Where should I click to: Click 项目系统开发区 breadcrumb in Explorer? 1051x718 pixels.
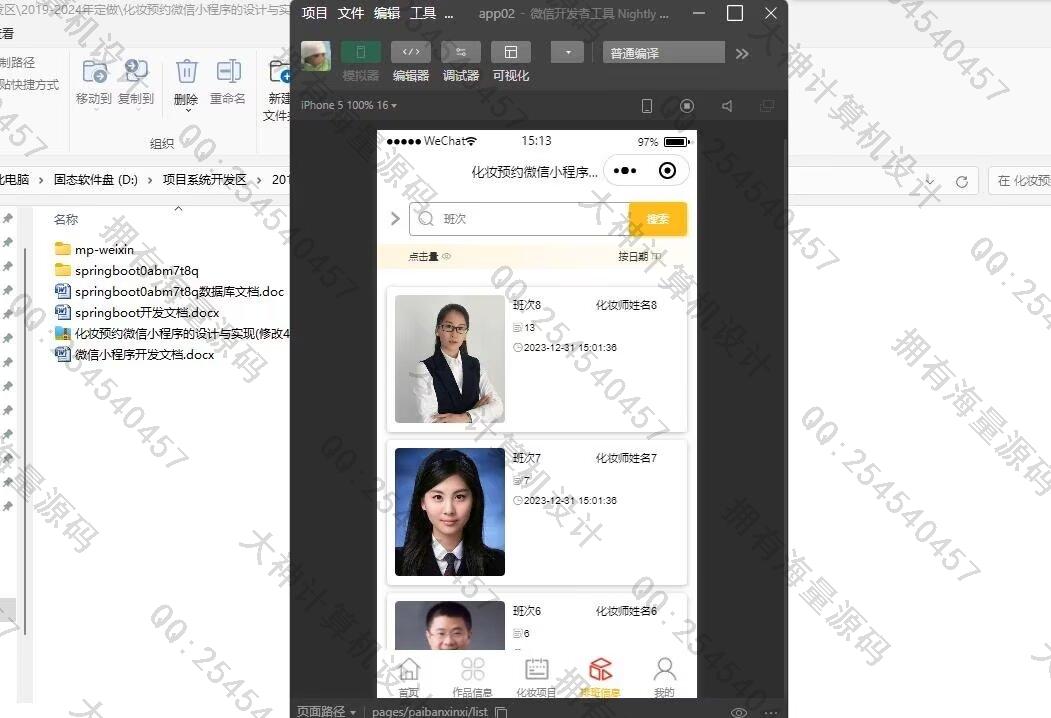tap(204, 180)
